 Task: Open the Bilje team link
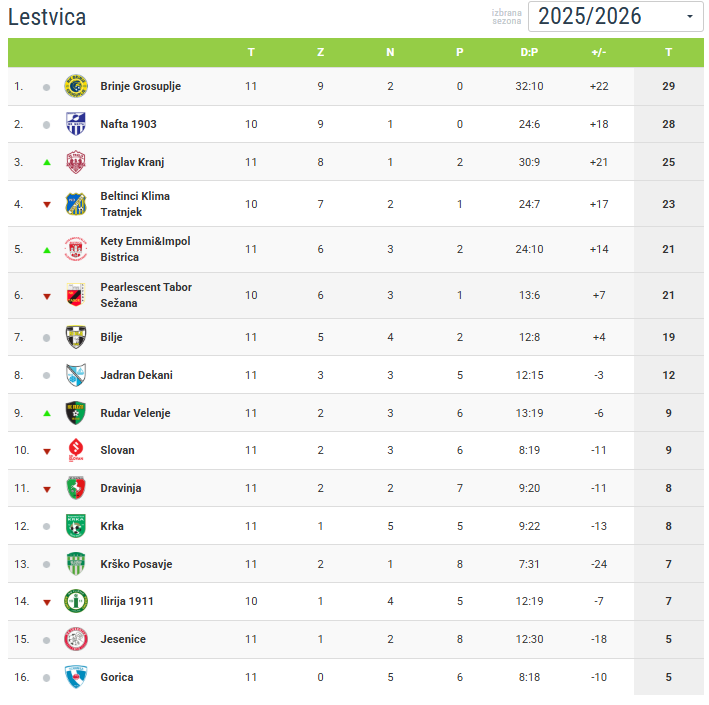click(111, 337)
